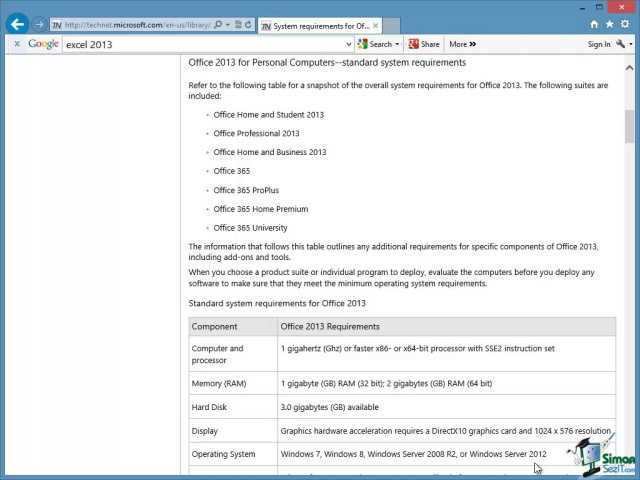Maximize the Internet Explorer window
640x480 pixels.
pyautogui.click(x=599, y=7)
